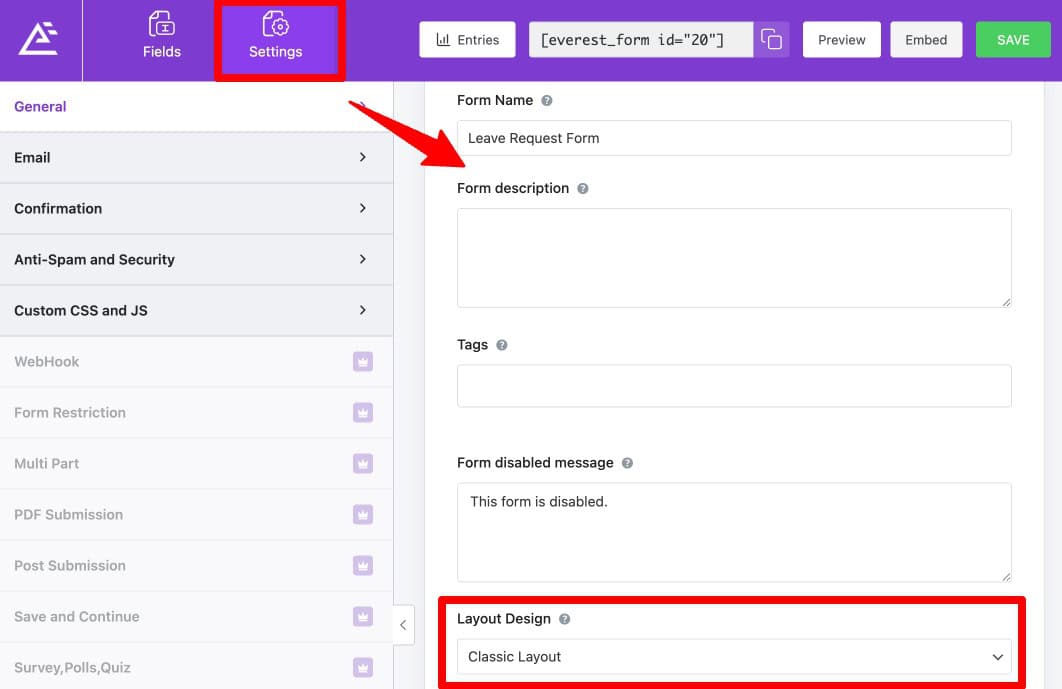Viewport: 1062px width, 689px height.
Task: Click the shortcode text field
Action: pyautogui.click(x=641, y=40)
